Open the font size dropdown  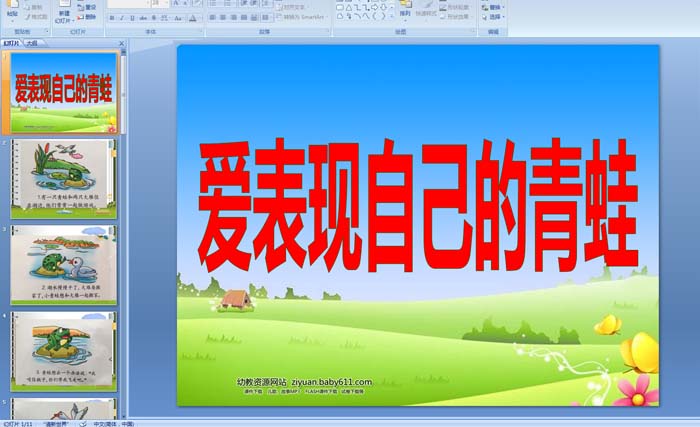tap(167, 4)
